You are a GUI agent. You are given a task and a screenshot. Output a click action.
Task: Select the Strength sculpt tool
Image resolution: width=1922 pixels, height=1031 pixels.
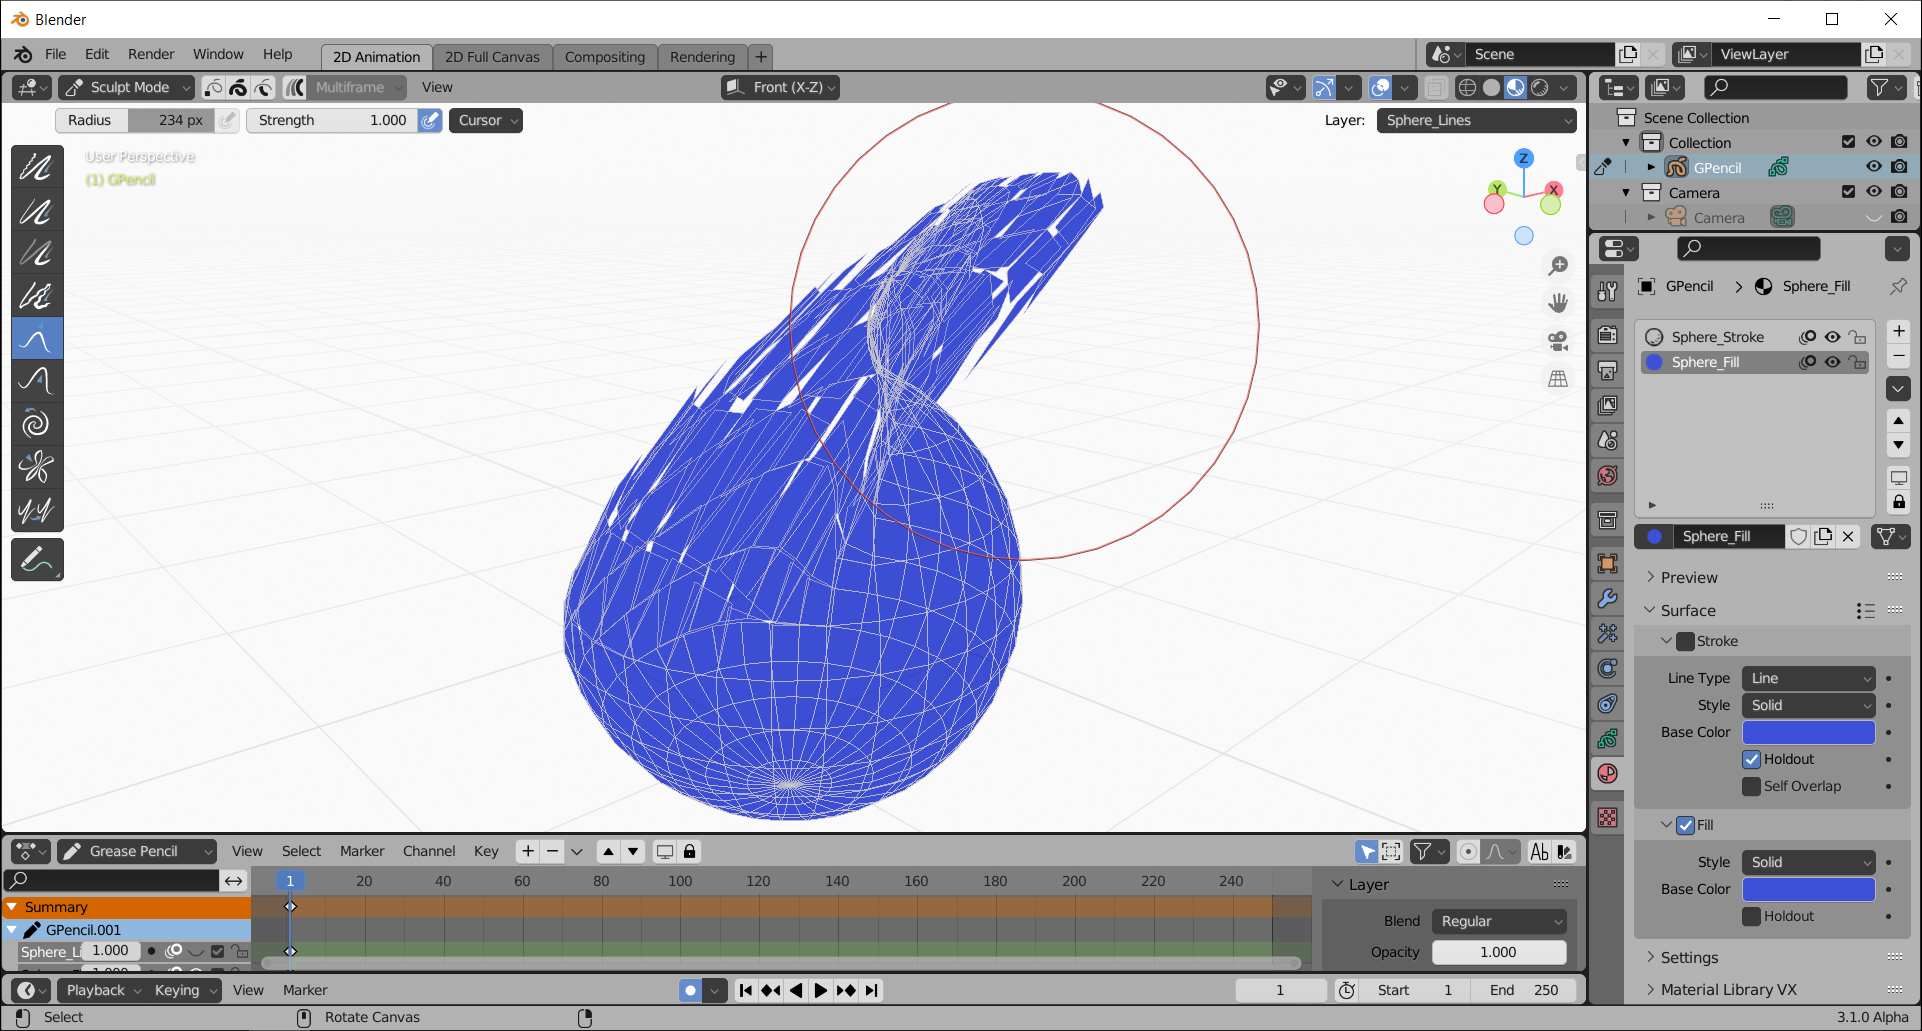pyautogui.click(x=37, y=253)
